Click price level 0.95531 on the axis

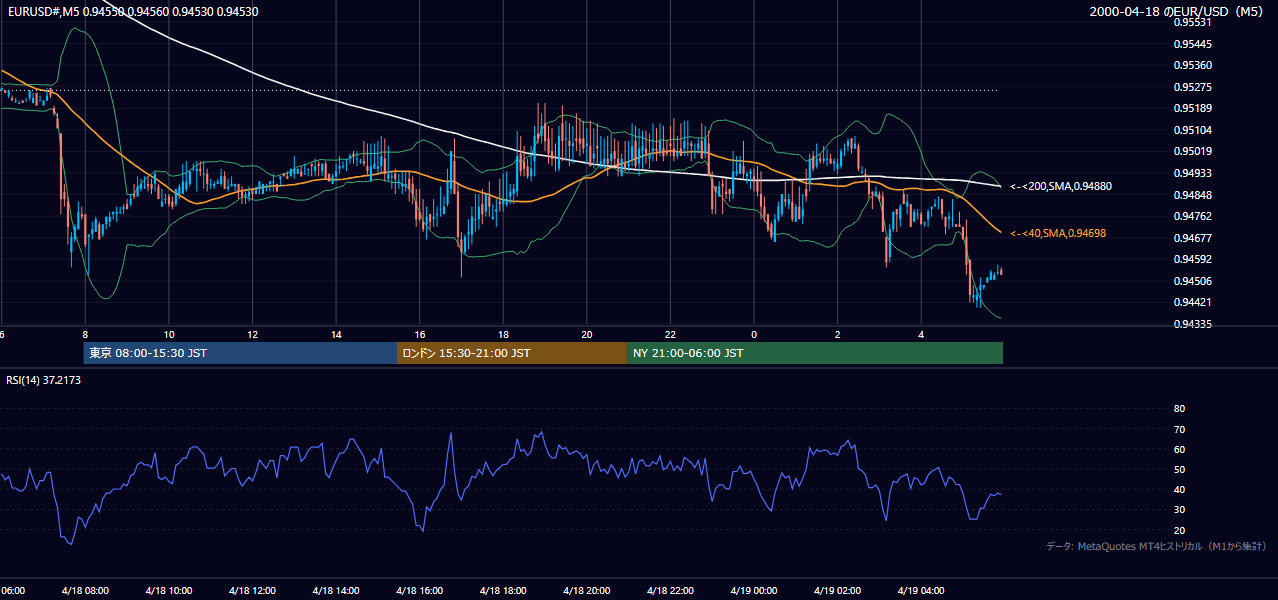point(1192,22)
